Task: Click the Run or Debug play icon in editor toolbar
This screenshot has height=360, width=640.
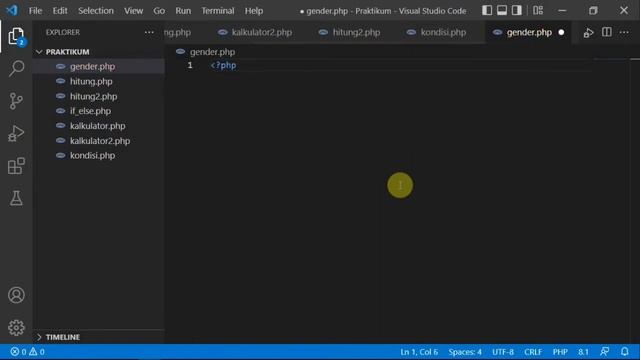Action: pyautogui.click(x=588, y=33)
